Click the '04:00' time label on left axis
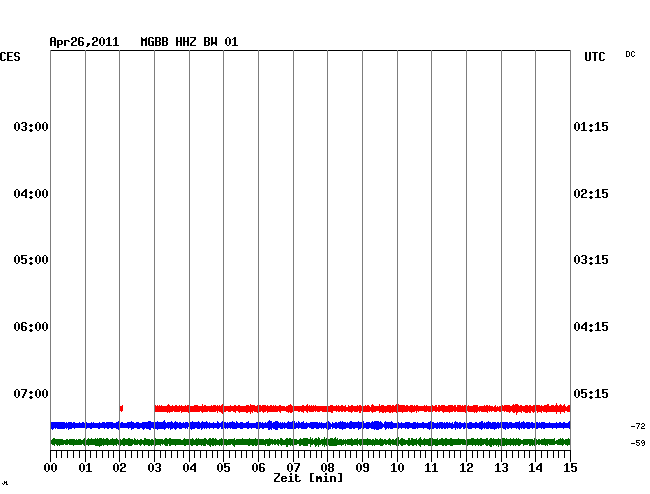This screenshot has width=650, height=494. [x=31, y=194]
